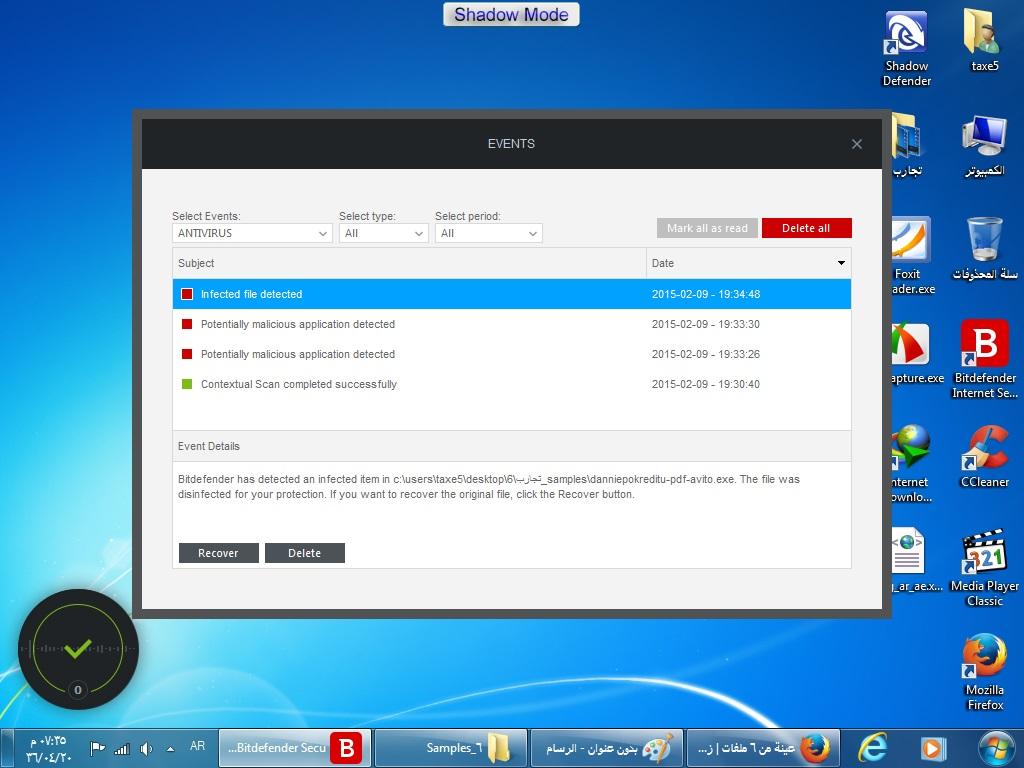
Task: Click the Delete button in Event Details
Action: 305,553
